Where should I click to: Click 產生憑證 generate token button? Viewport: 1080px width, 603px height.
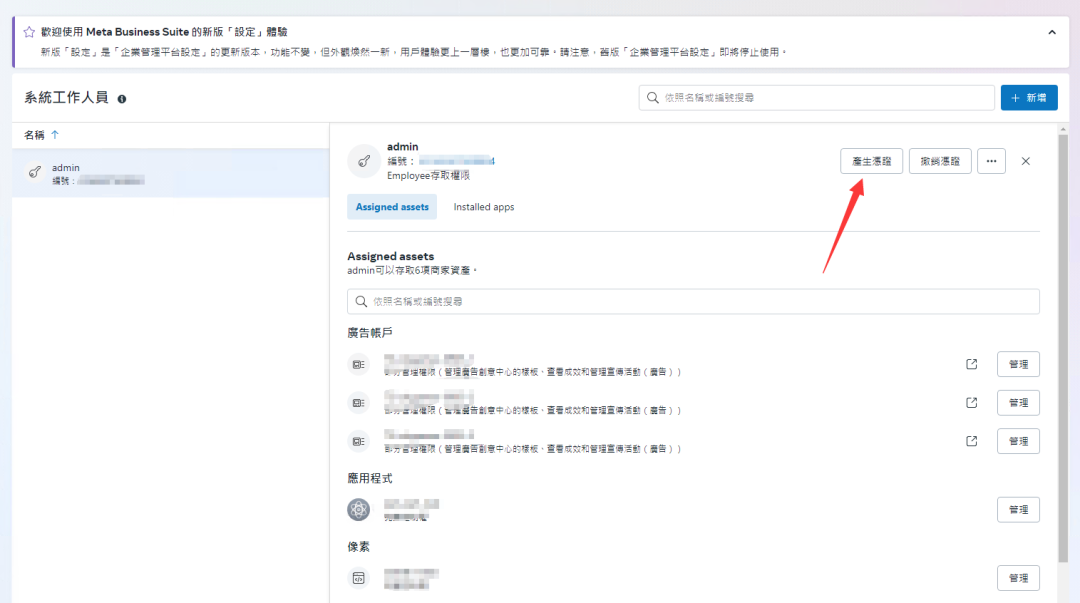coord(871,161)
